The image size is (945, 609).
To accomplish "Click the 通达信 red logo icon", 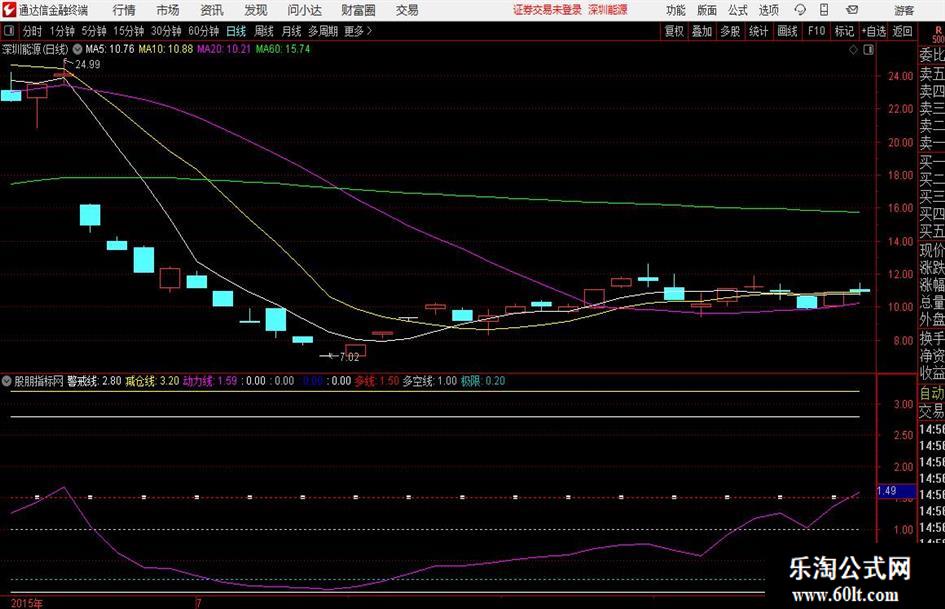I will [8, 10].
